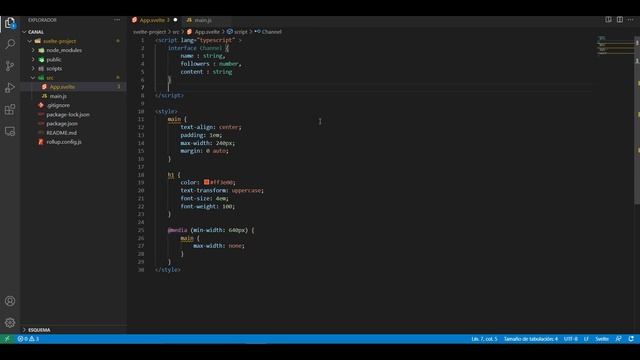Click the Svelte file icon of App.svelte
This screenshot has width=640, height=360.
pos(44,87)
